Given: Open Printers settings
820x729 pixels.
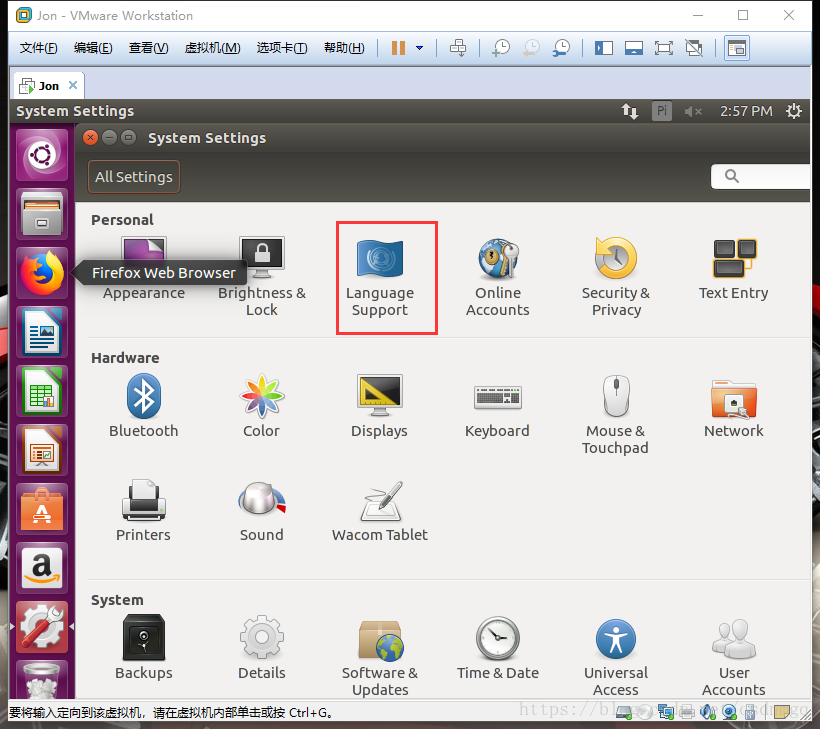Looking at the screenshot, I should [x=143, y=511].
